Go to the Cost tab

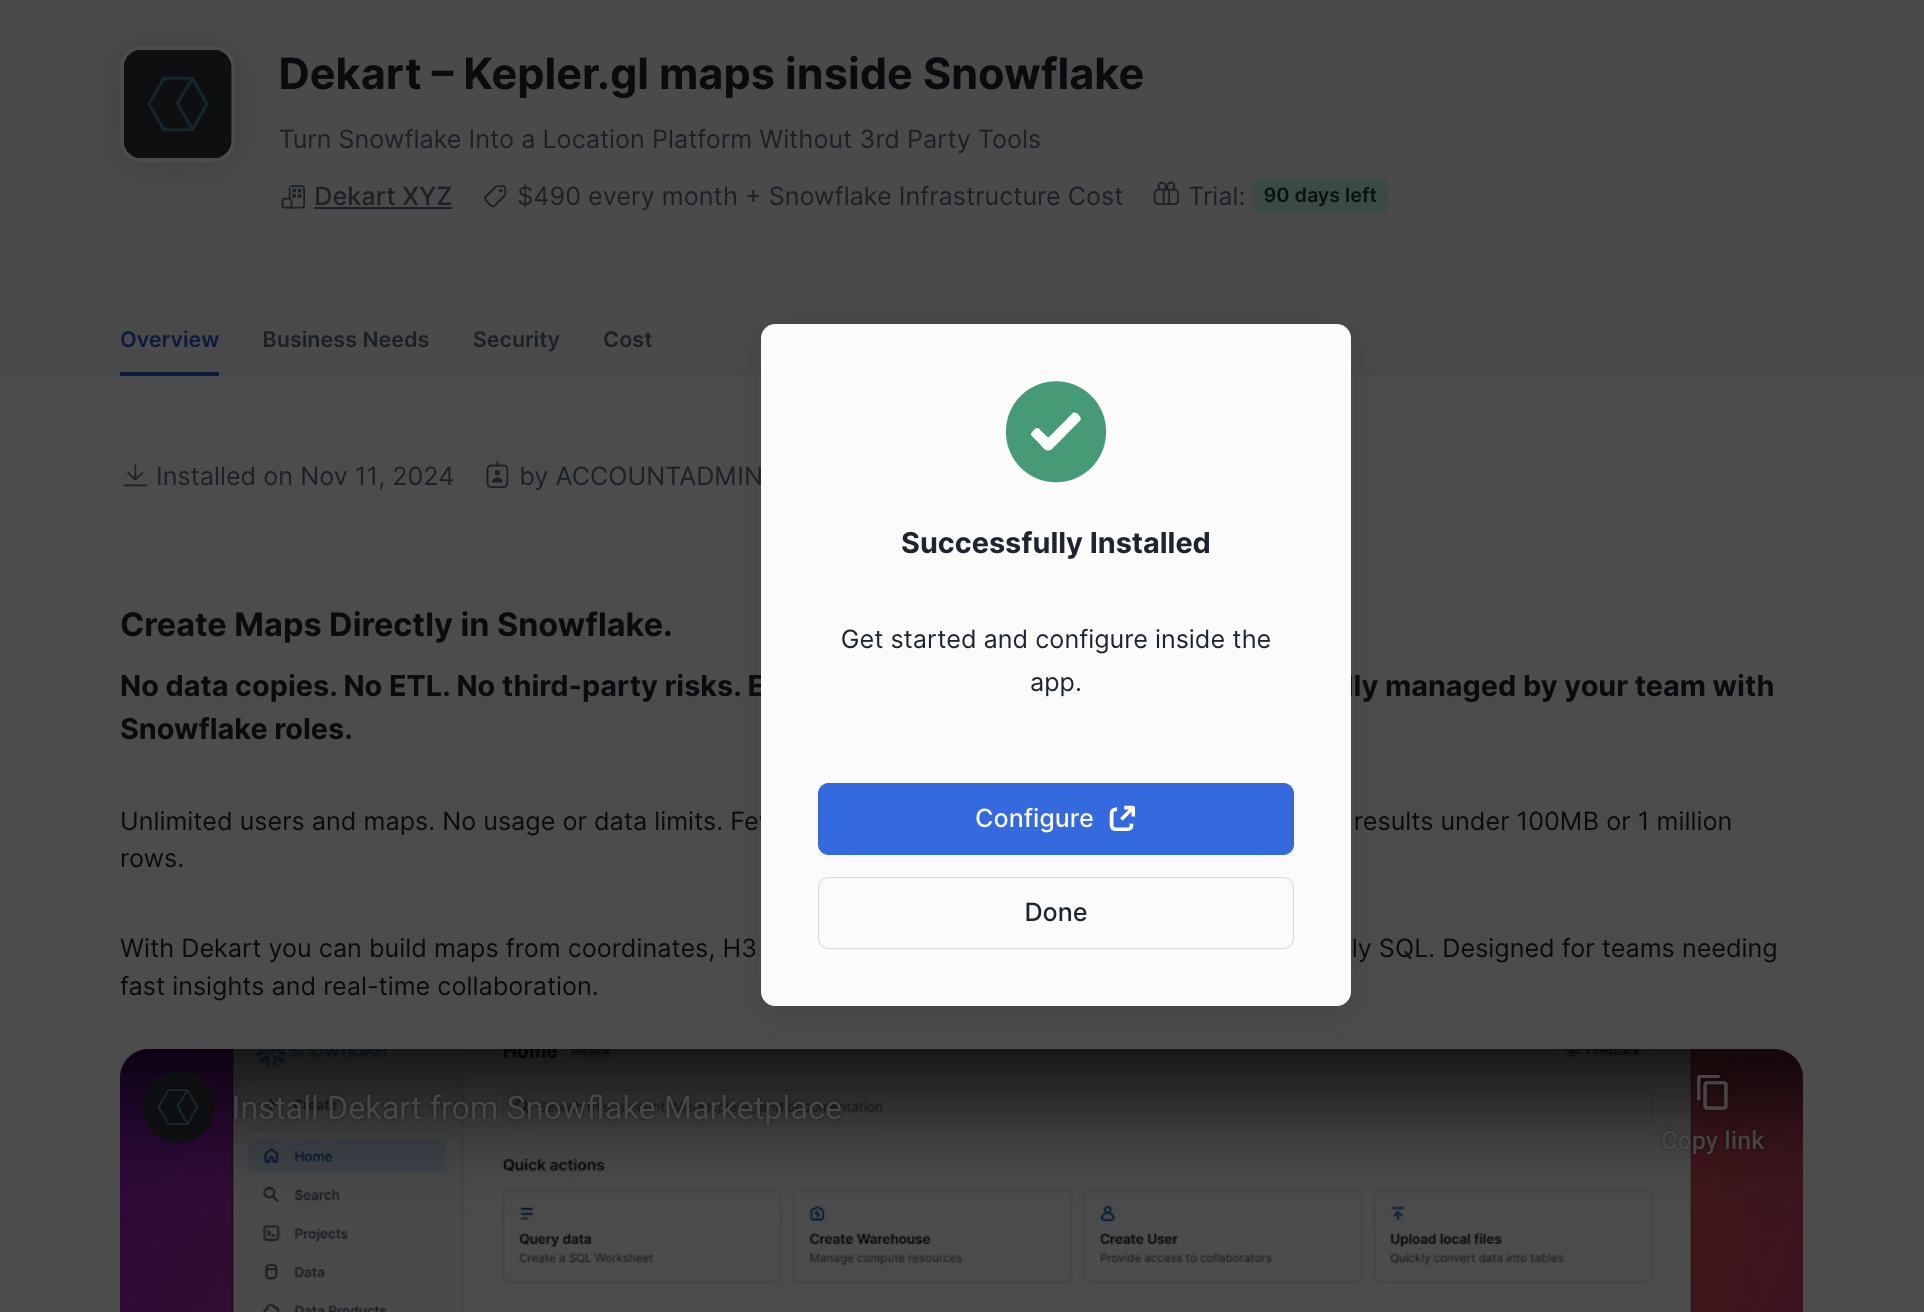pos(627,340)
